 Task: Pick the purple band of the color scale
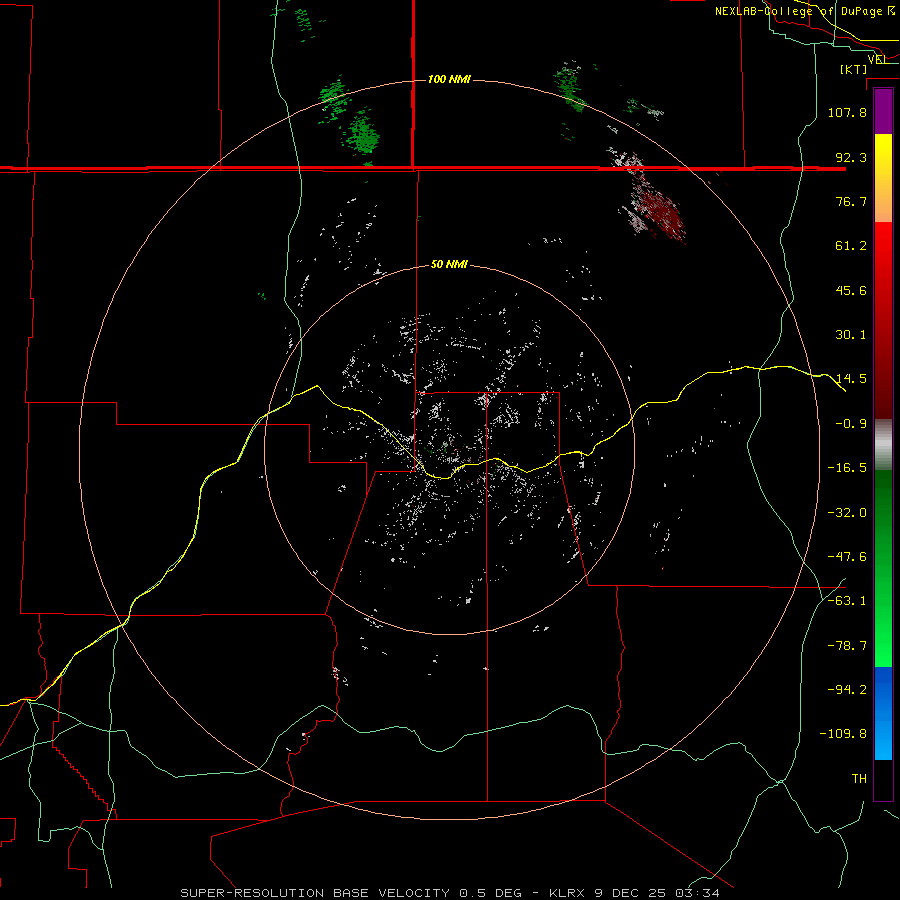(x=883, y=111)
